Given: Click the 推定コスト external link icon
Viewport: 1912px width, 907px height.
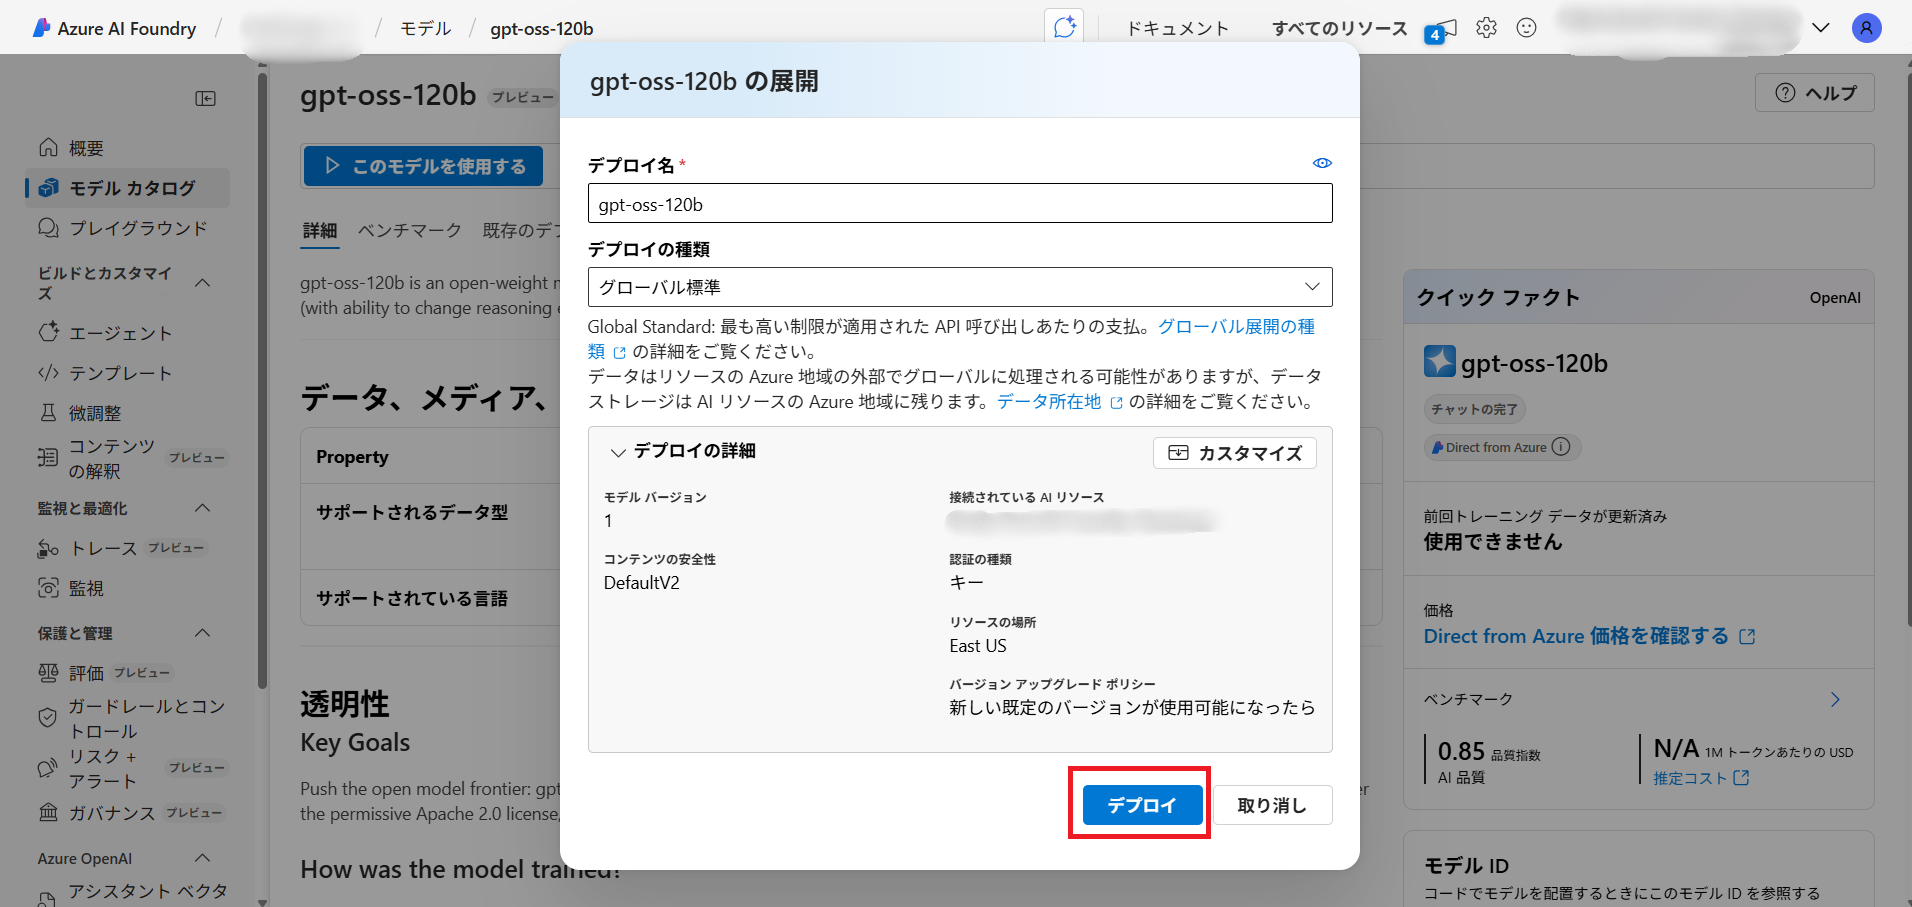Looking at the screenshot, I should 1741,777.
